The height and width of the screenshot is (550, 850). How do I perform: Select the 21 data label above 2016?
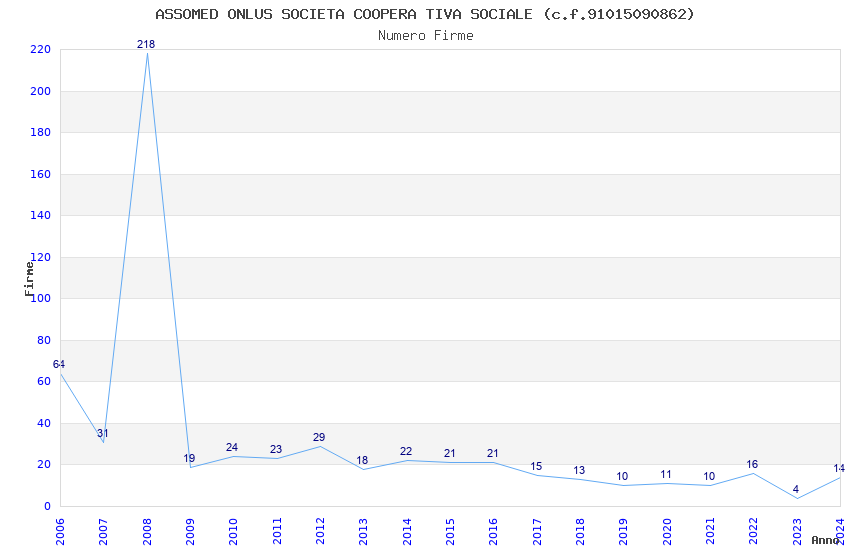point(492,453)
